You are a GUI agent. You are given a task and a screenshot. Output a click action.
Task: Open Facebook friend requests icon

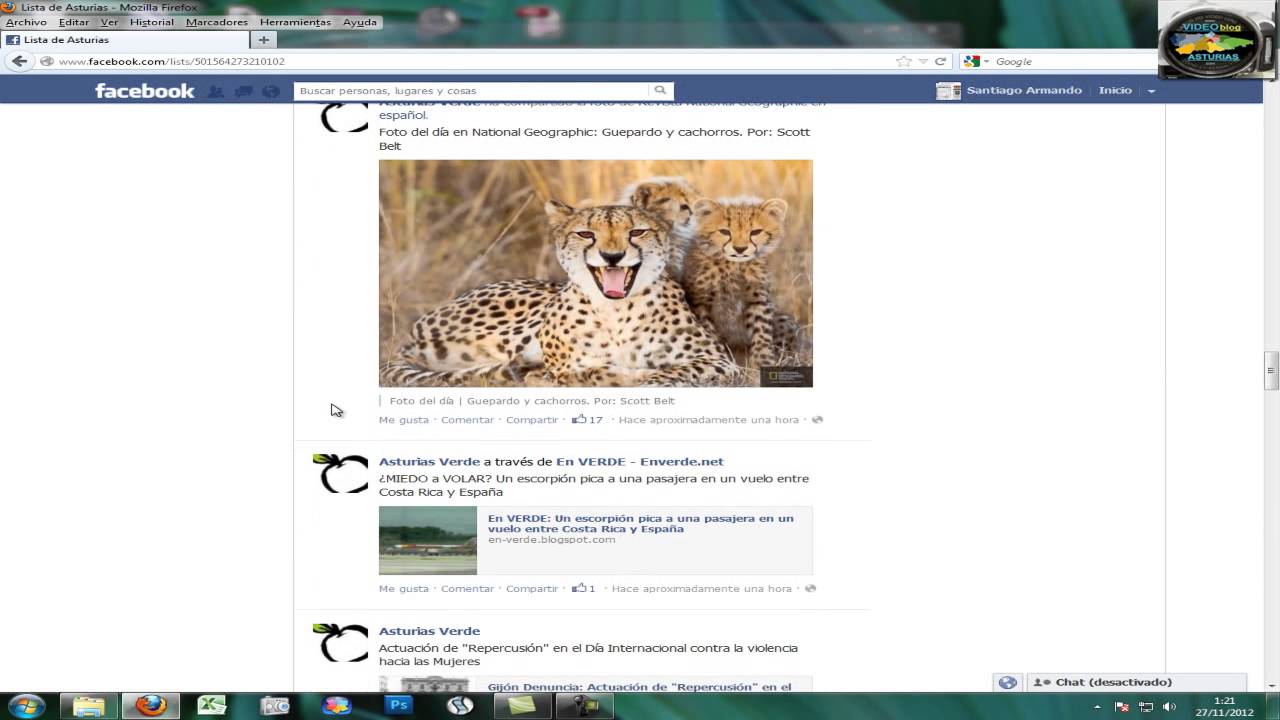(x=216, y=91)
